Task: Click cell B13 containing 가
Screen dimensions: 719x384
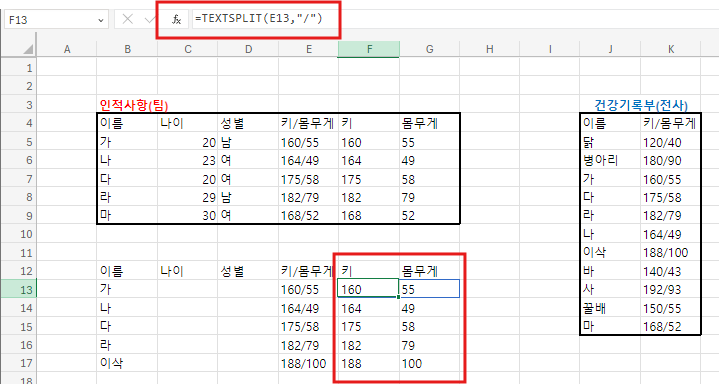Action: click(x=127, y=289)
